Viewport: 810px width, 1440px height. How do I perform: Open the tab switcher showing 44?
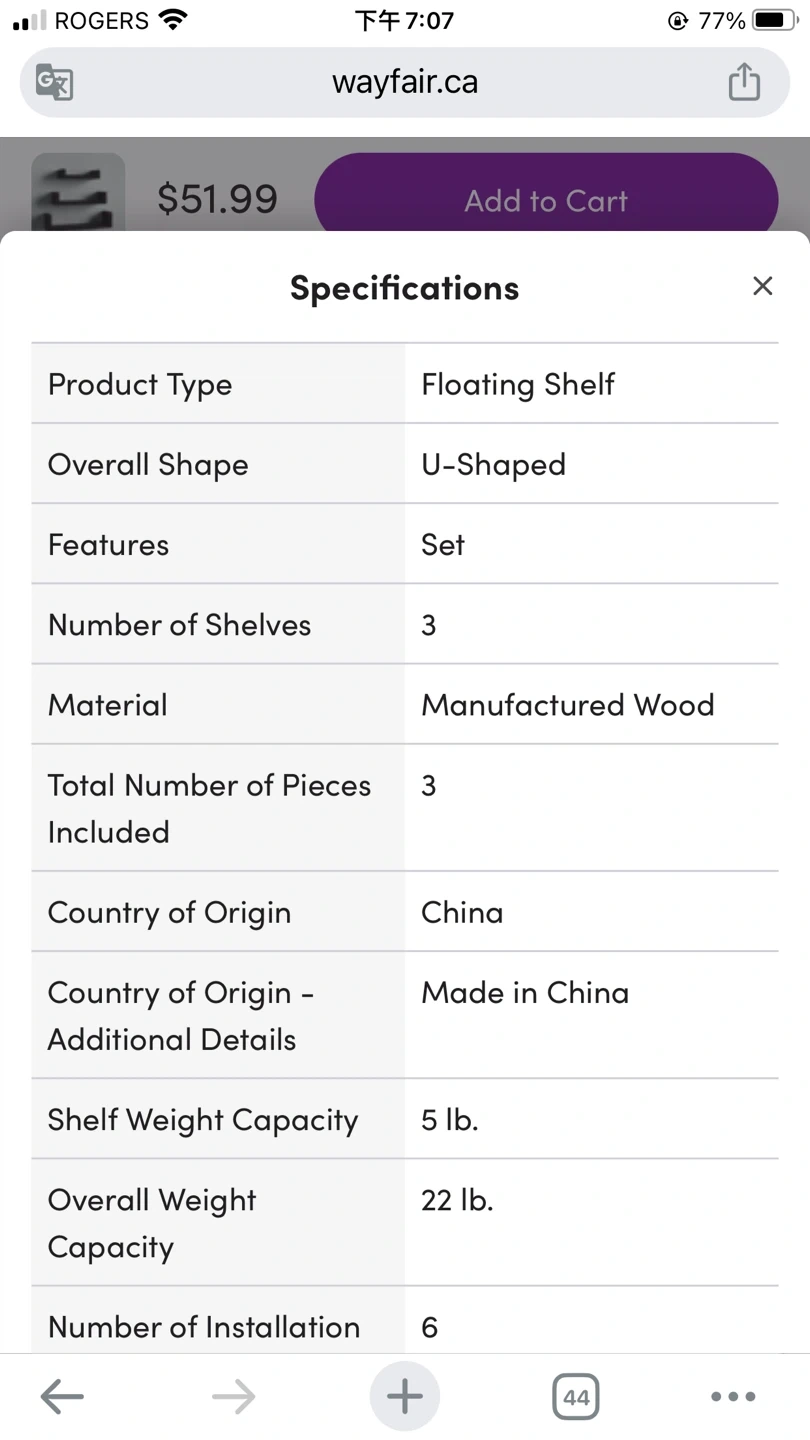click(576, 1396)
